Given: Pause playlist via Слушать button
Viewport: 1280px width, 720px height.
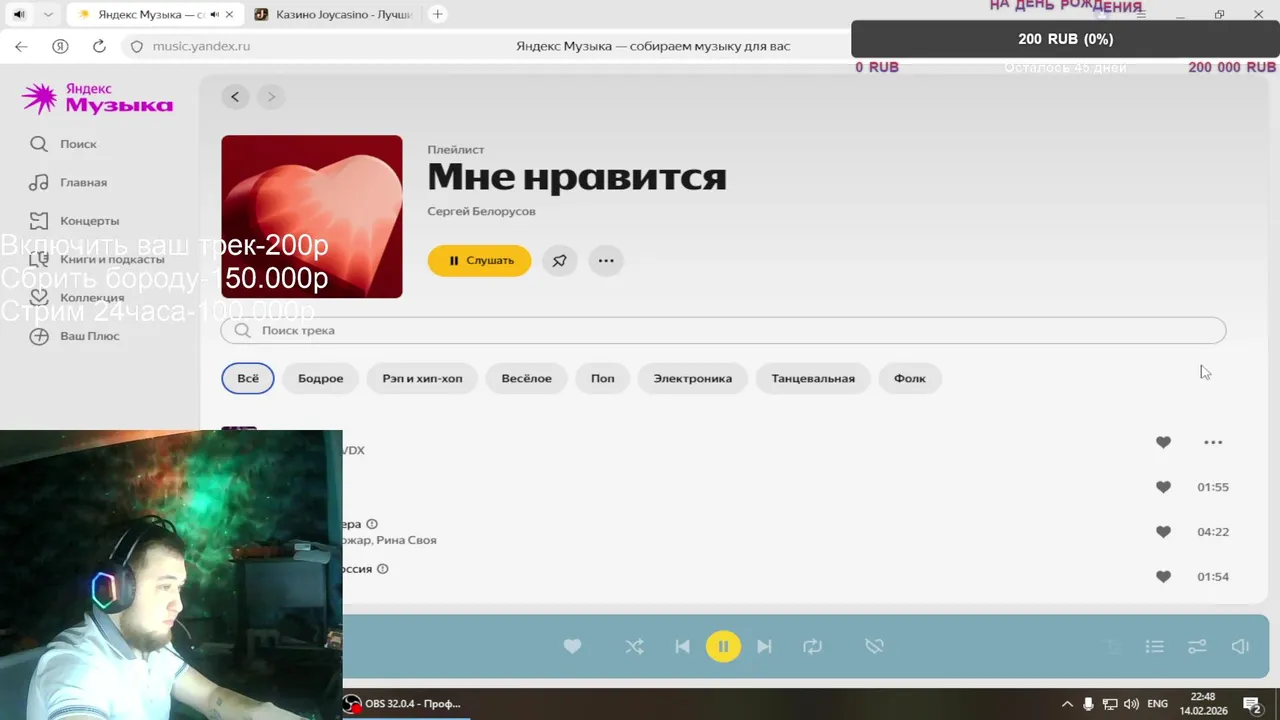Looking at the screenshot, I should 479,261.
